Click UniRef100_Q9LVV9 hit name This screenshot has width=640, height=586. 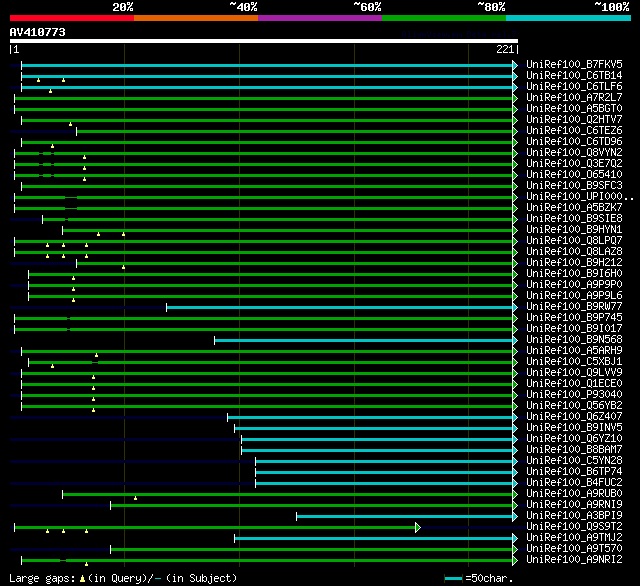(x=574, y=373)
